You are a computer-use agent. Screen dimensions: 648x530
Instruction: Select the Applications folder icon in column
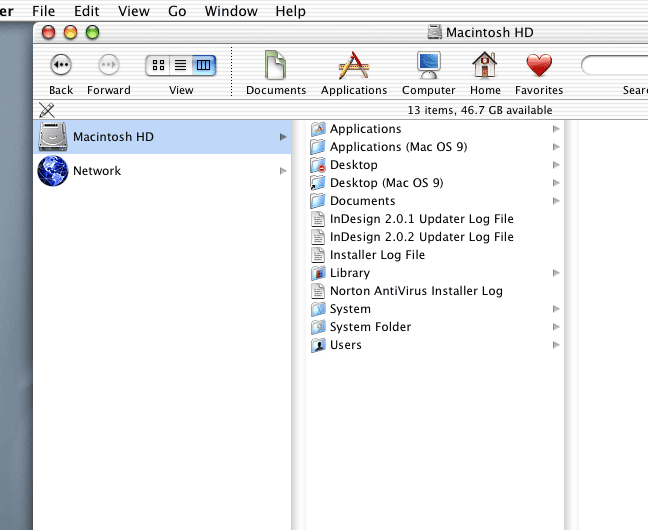click(x=318, y=129)
